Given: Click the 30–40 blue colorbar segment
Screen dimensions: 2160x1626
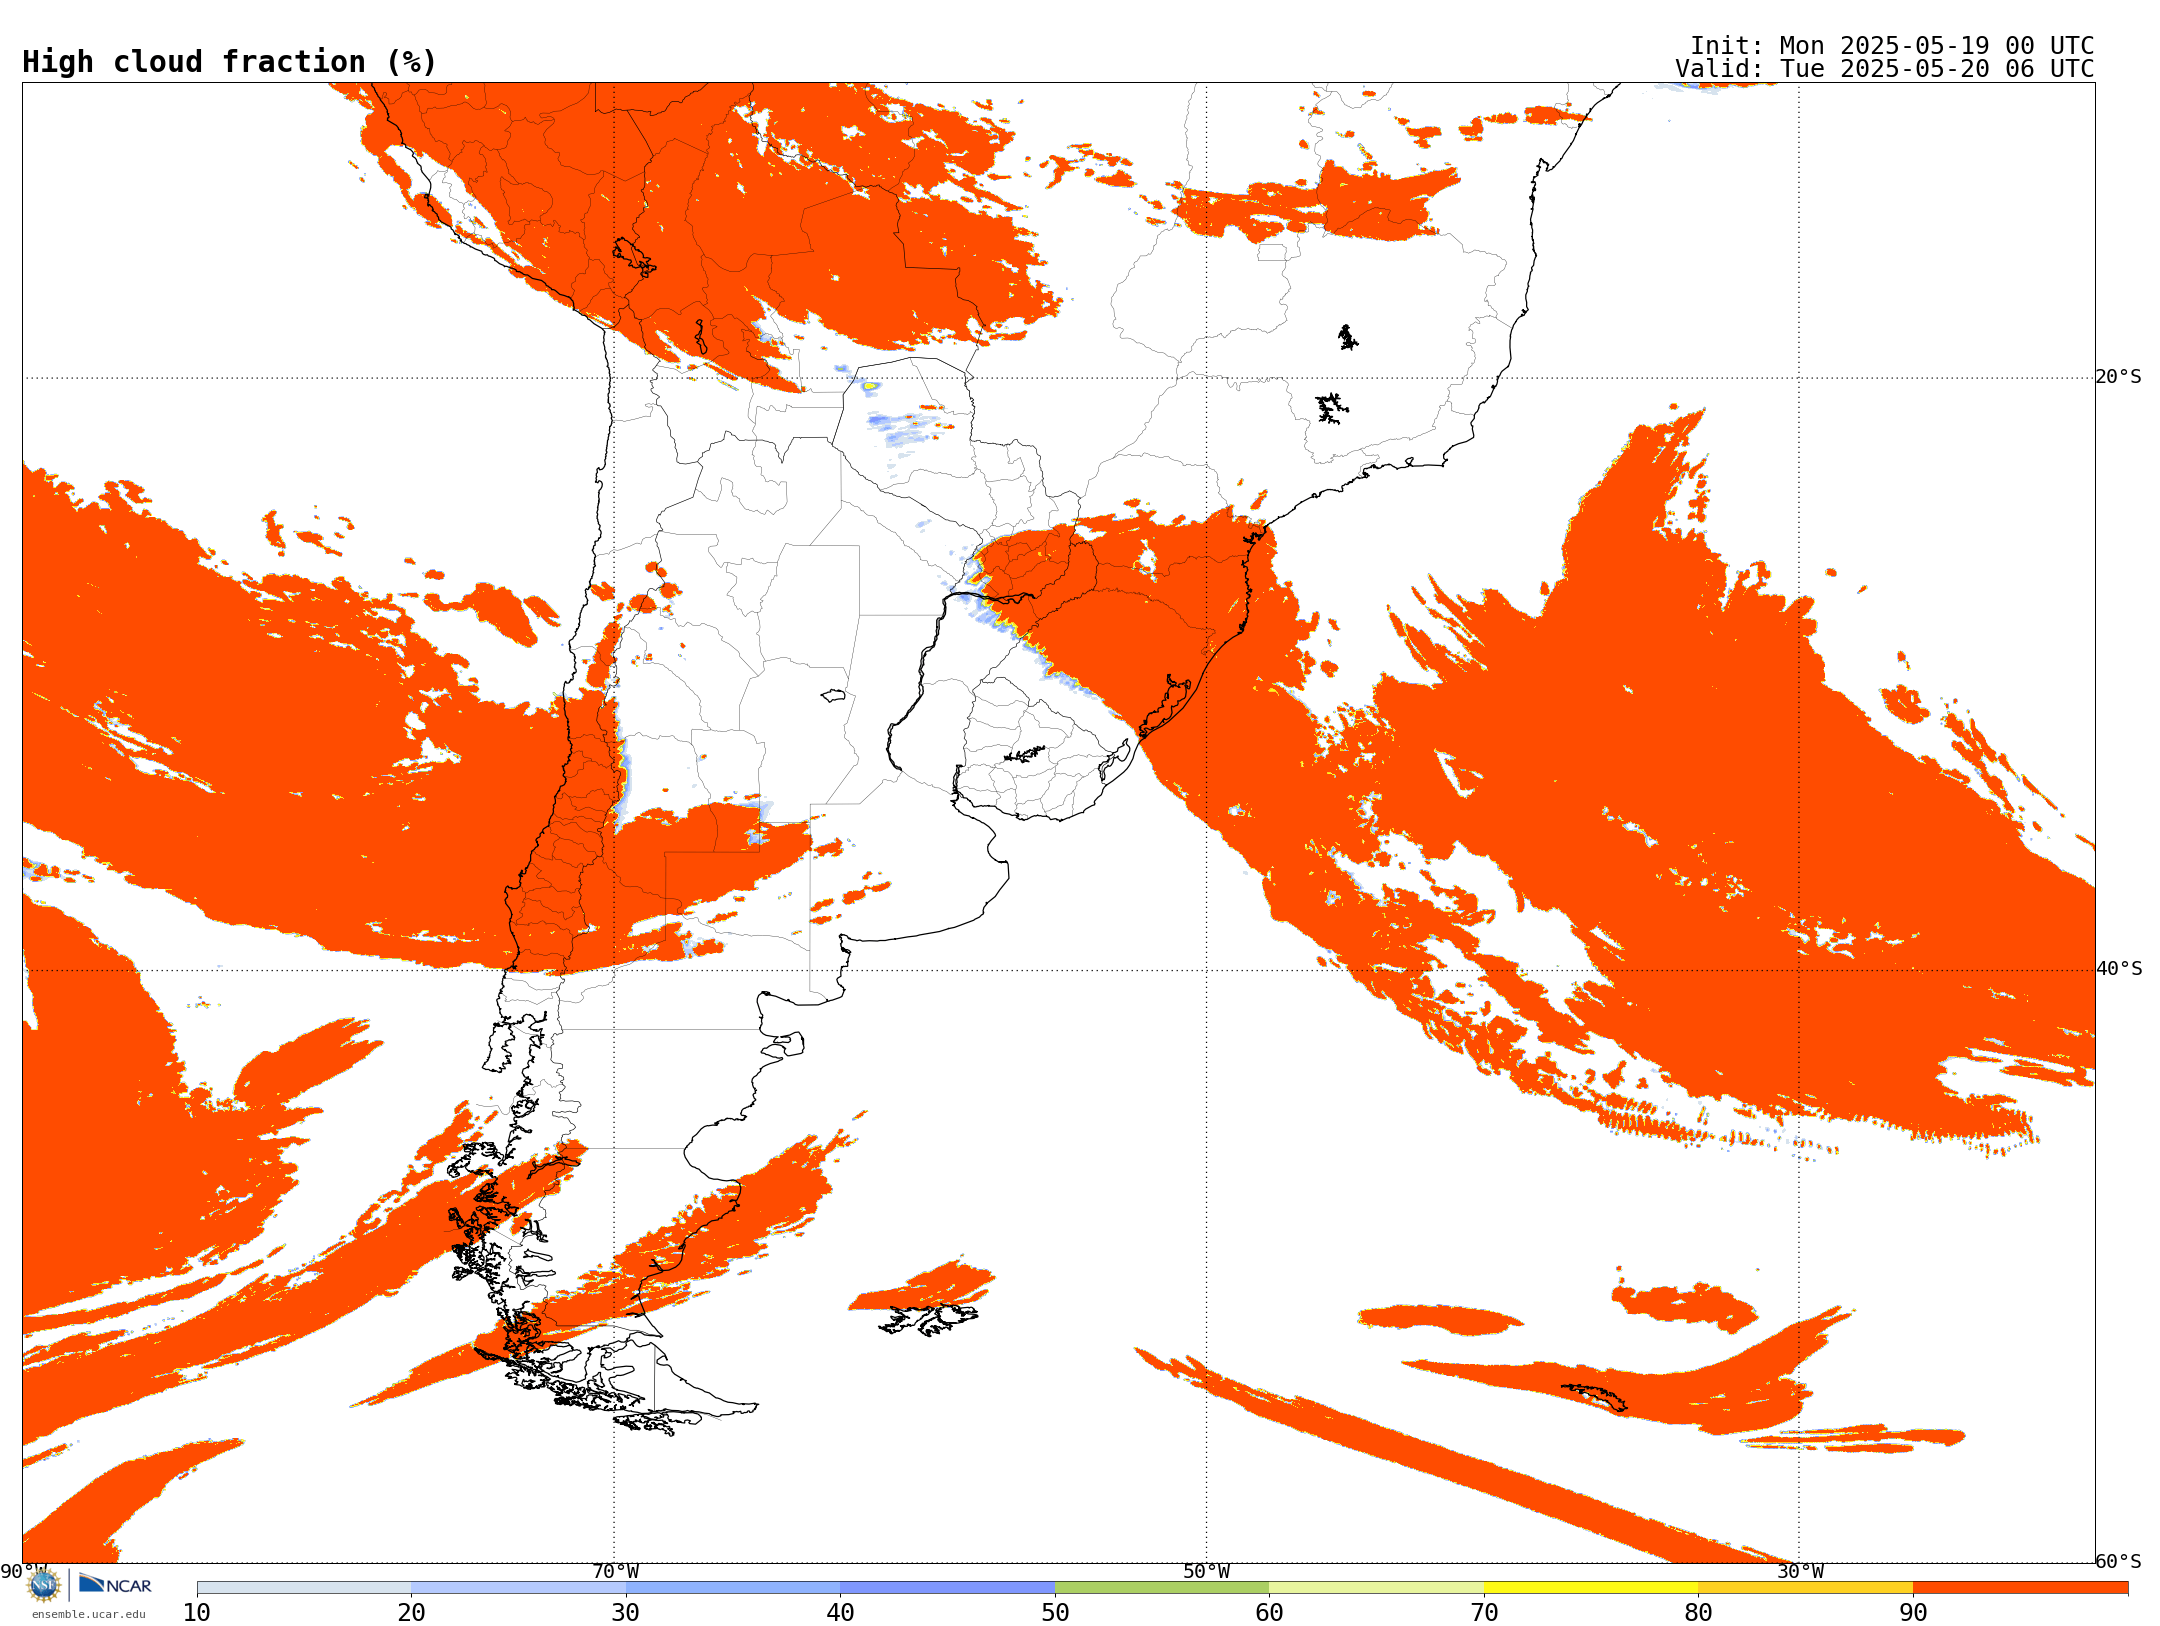Looking at the screenshot, I should pos(733,1587).
